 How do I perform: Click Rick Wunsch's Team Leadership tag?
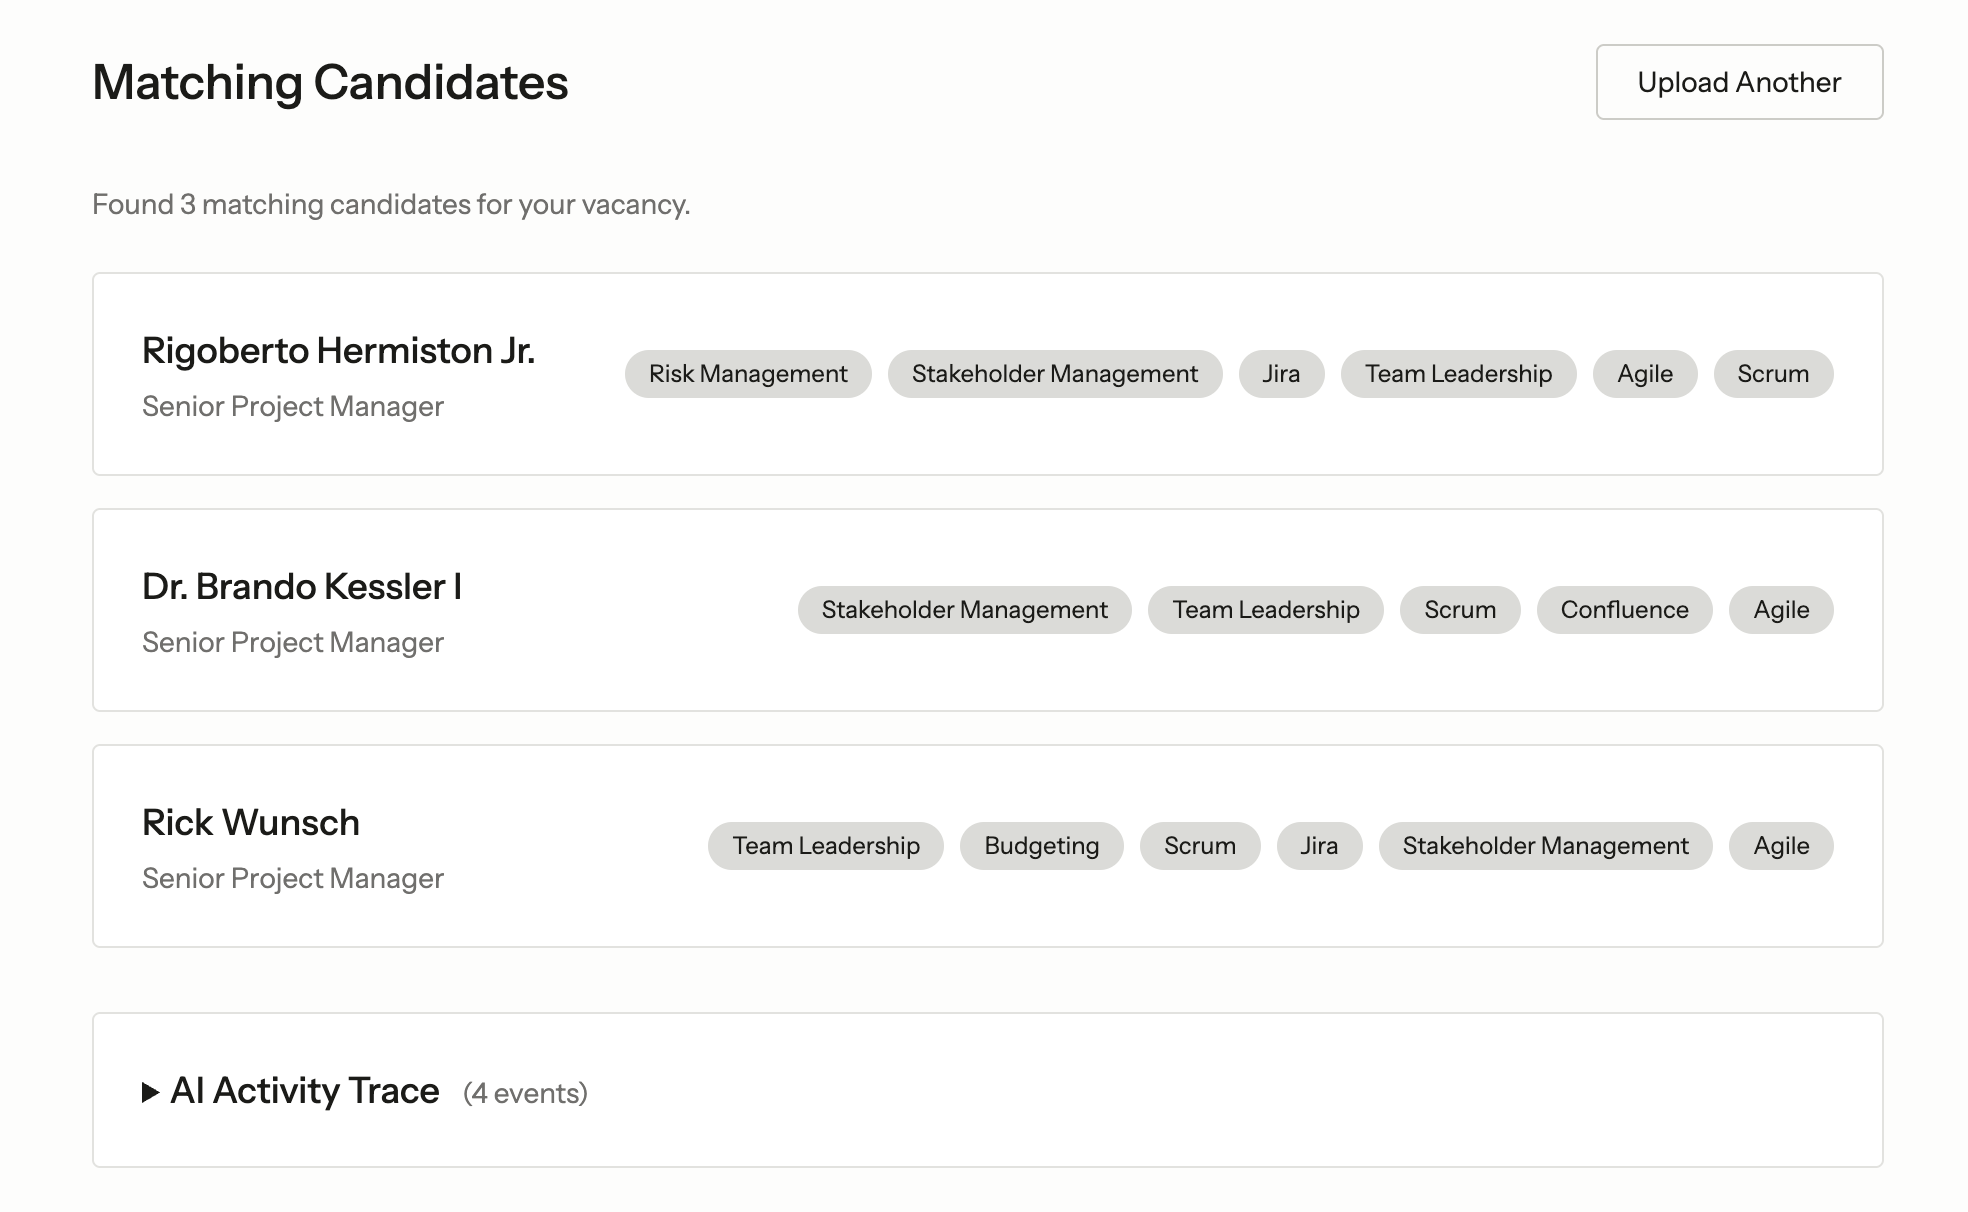click(826, 846)
